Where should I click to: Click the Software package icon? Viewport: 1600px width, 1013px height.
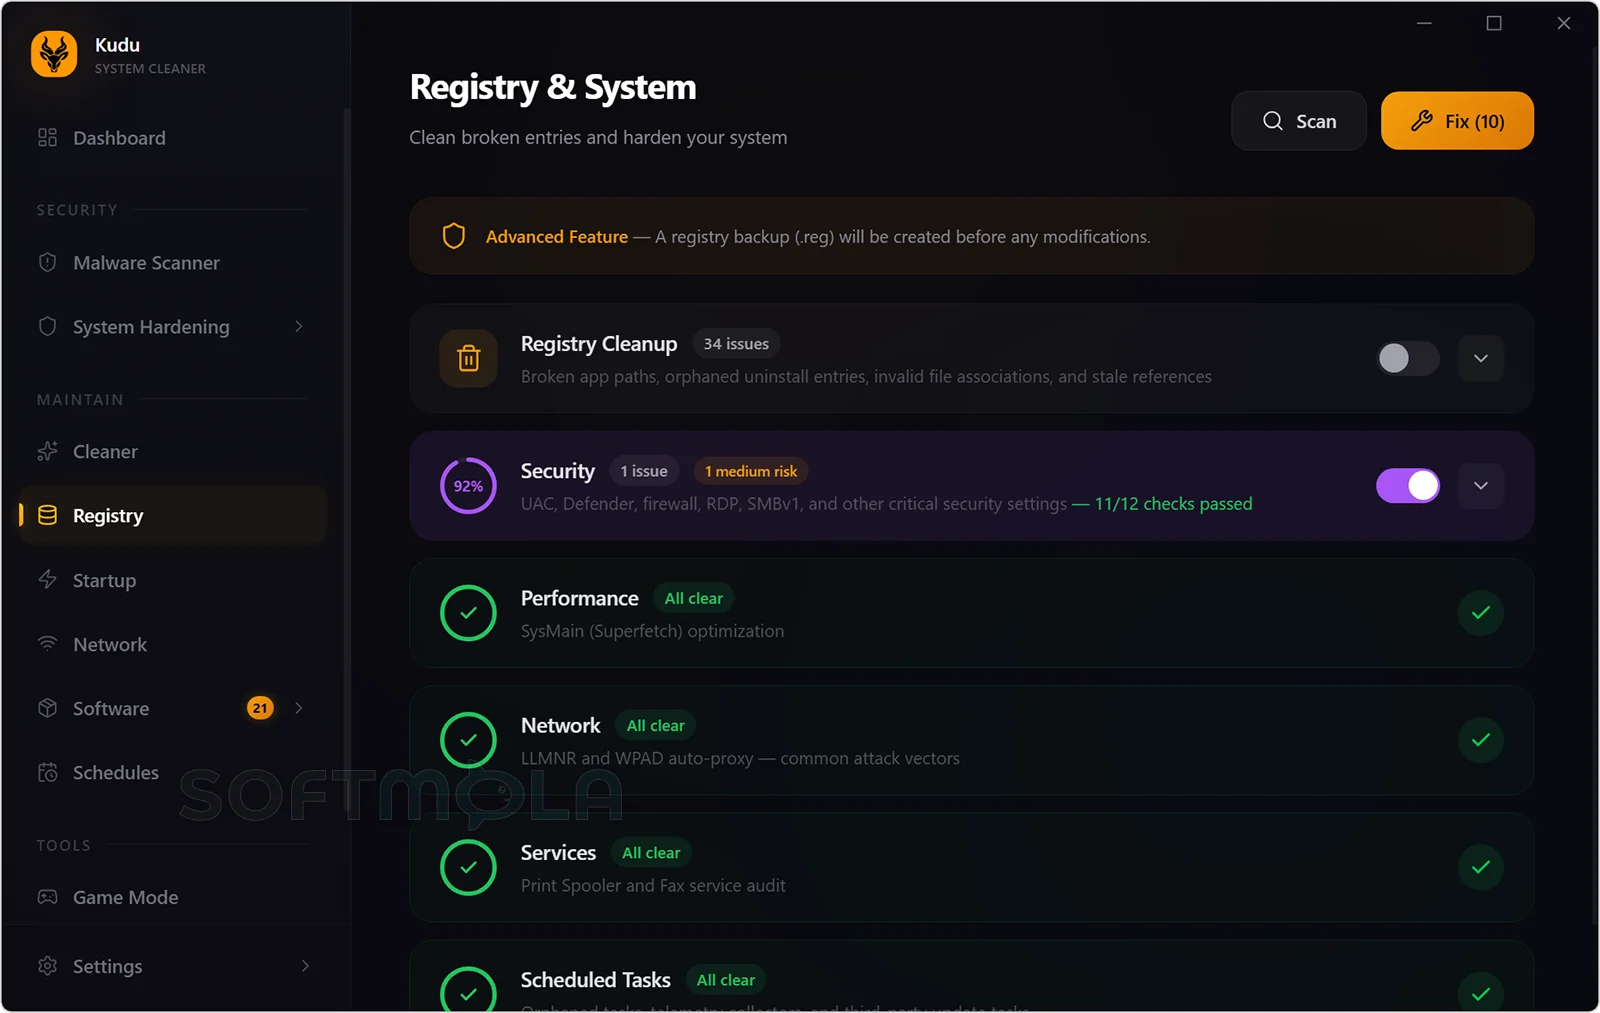coord(47,708)
